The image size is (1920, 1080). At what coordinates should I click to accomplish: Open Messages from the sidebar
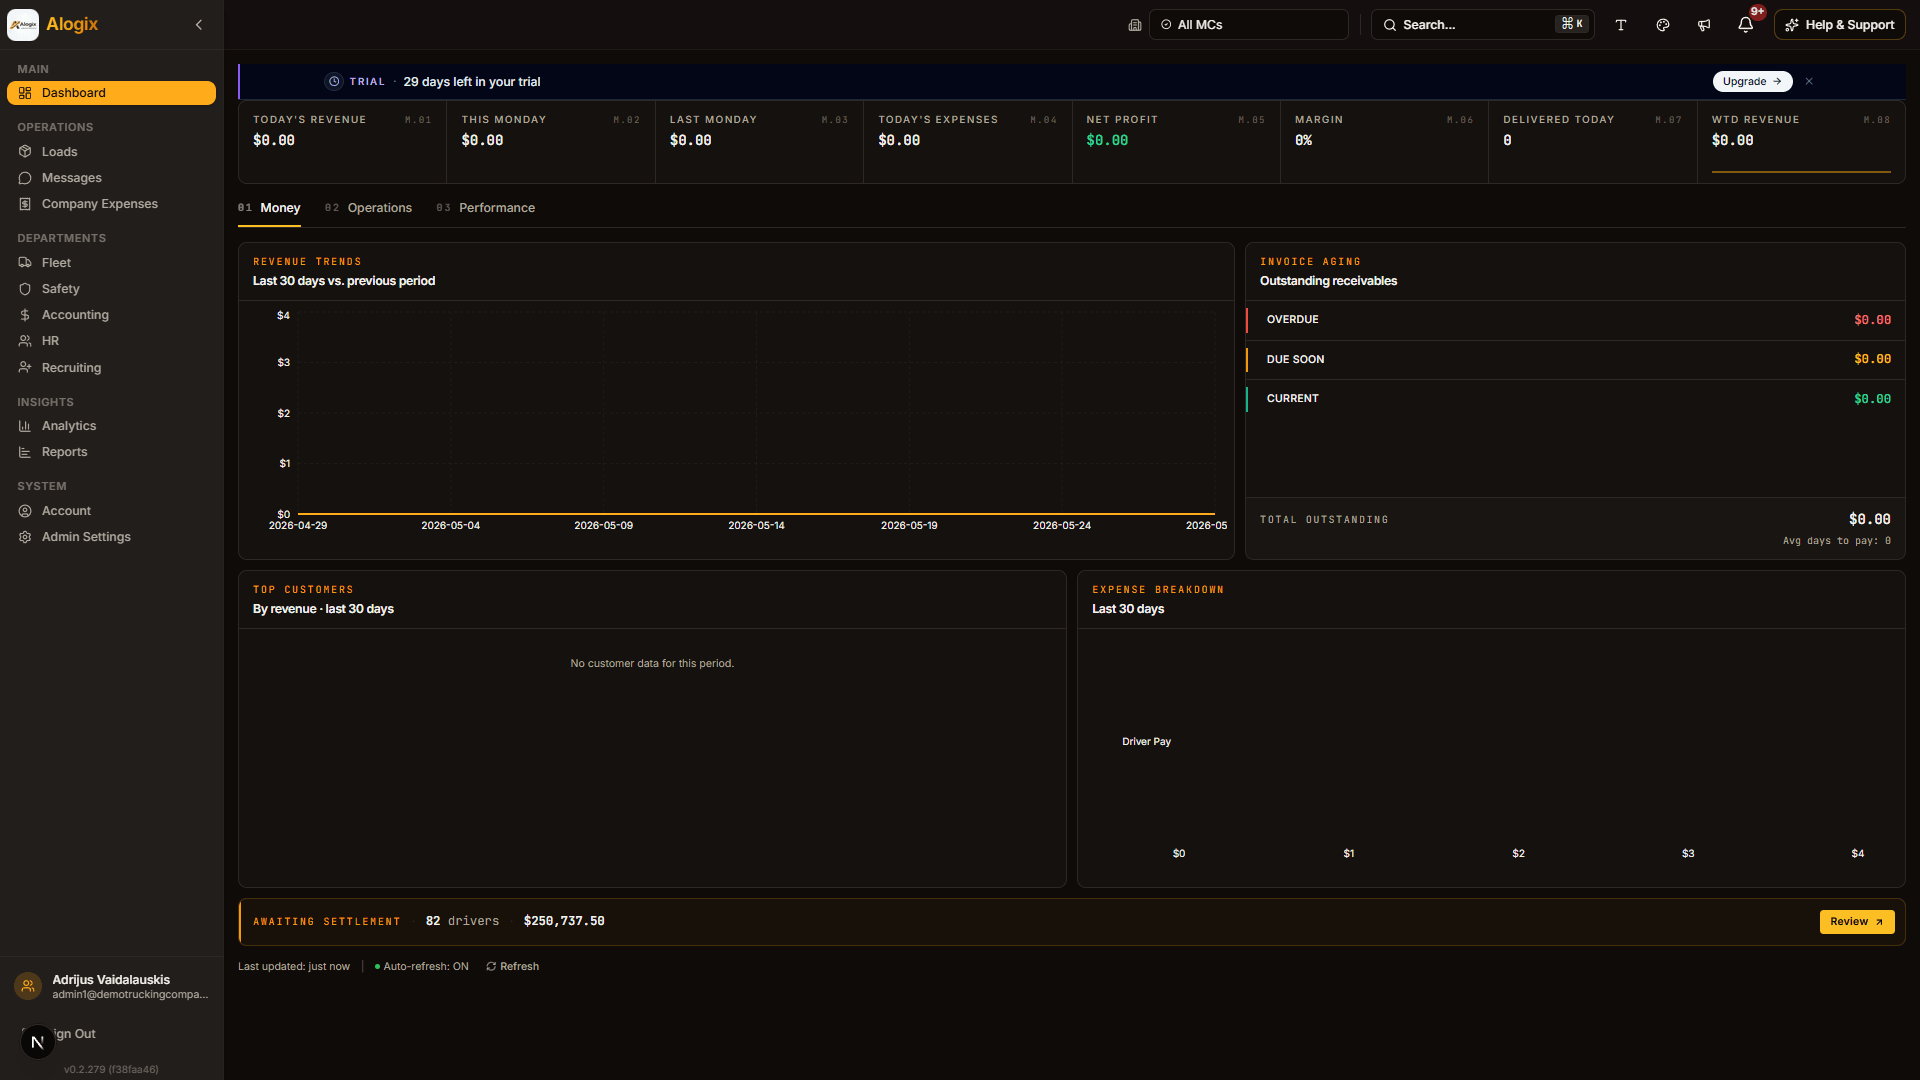coord(111,178)
